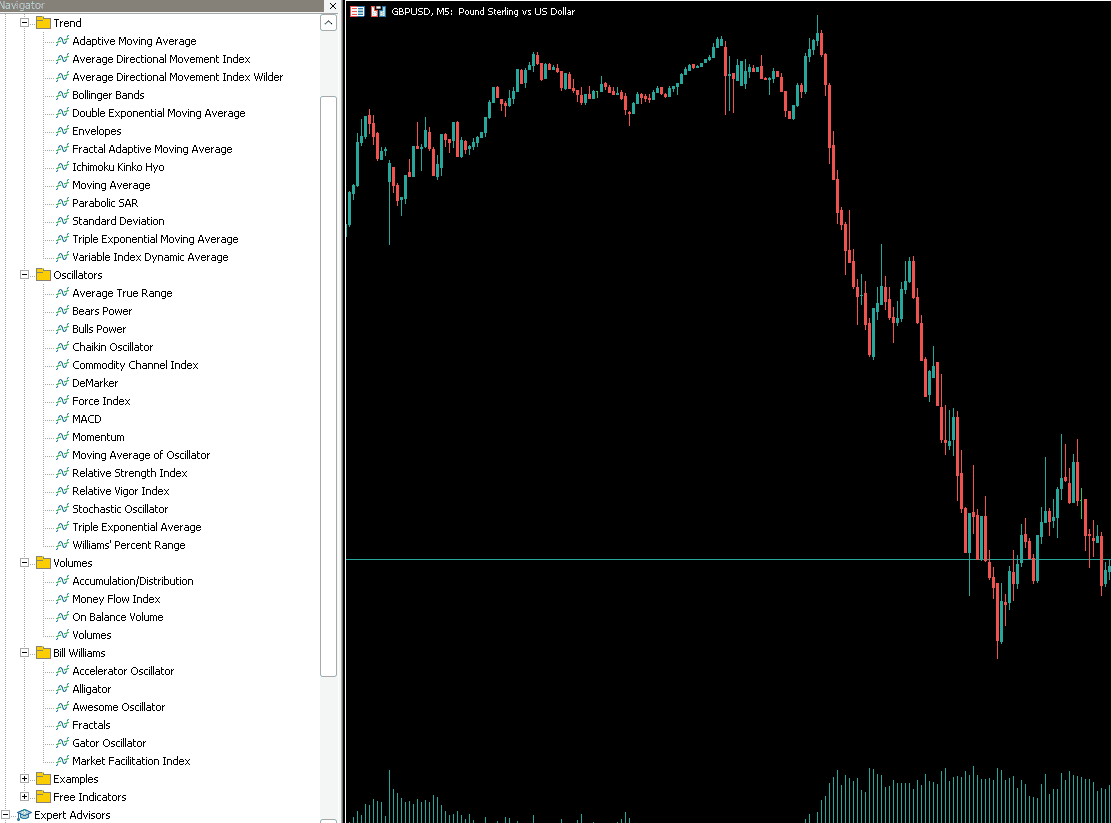Click the Navigator scrollbar up arrow
Screen dimensions: 1111x823
click(x=328, y=23)
